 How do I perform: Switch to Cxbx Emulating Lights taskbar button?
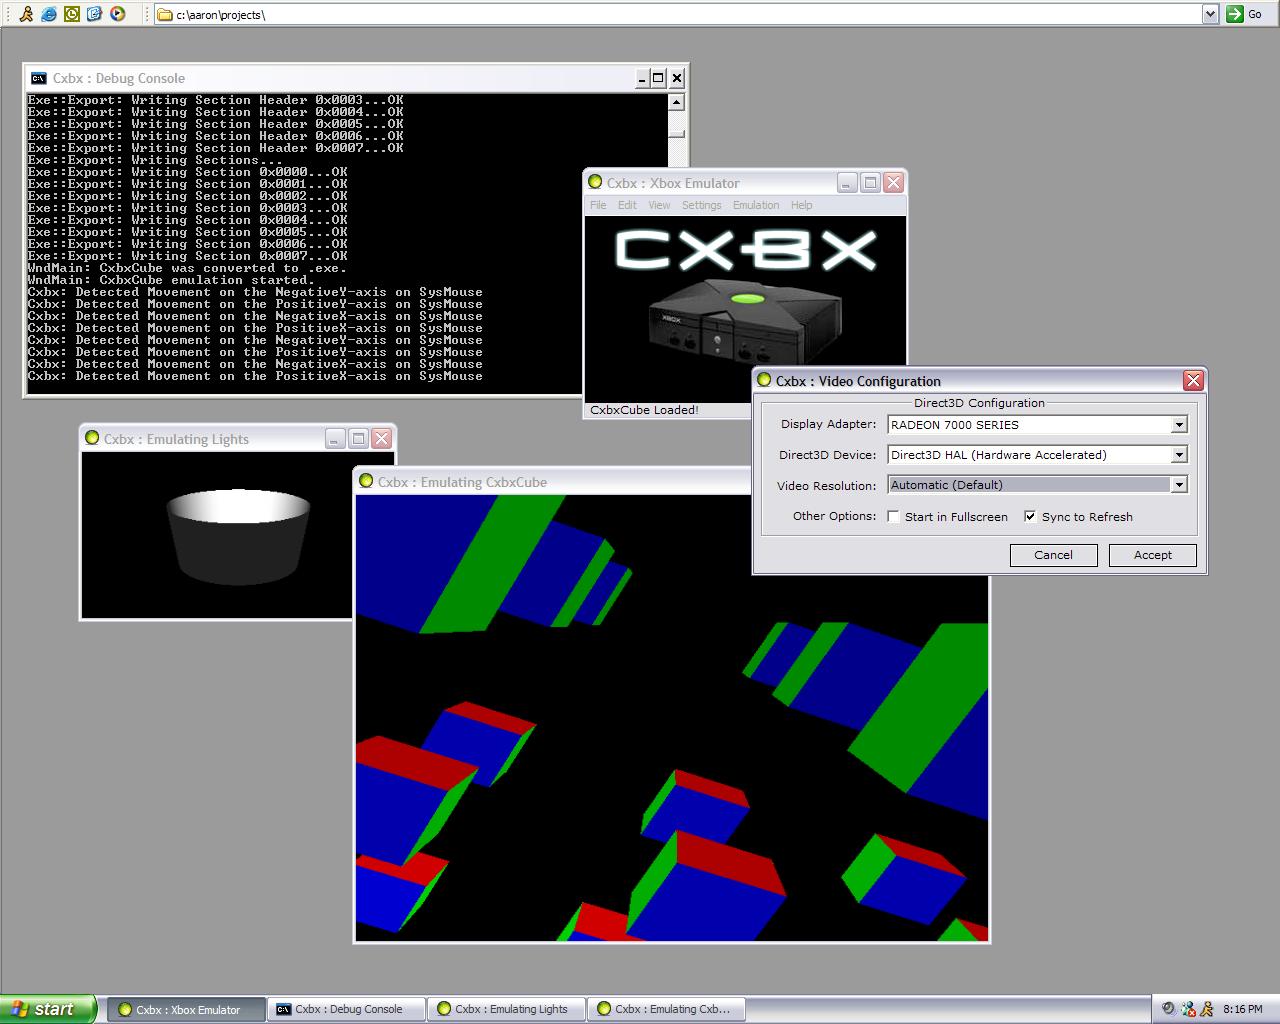[507, 1009]
